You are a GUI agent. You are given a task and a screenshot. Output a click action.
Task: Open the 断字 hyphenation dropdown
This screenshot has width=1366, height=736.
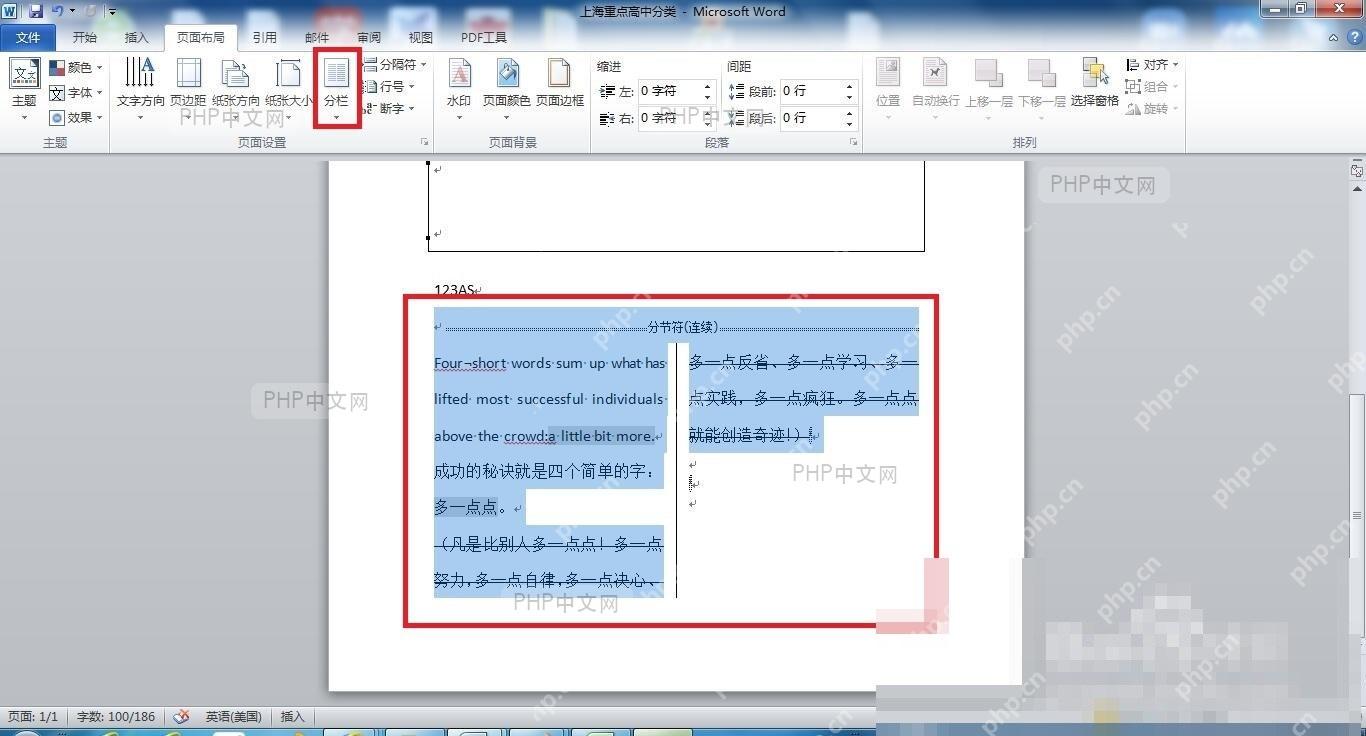389,109
